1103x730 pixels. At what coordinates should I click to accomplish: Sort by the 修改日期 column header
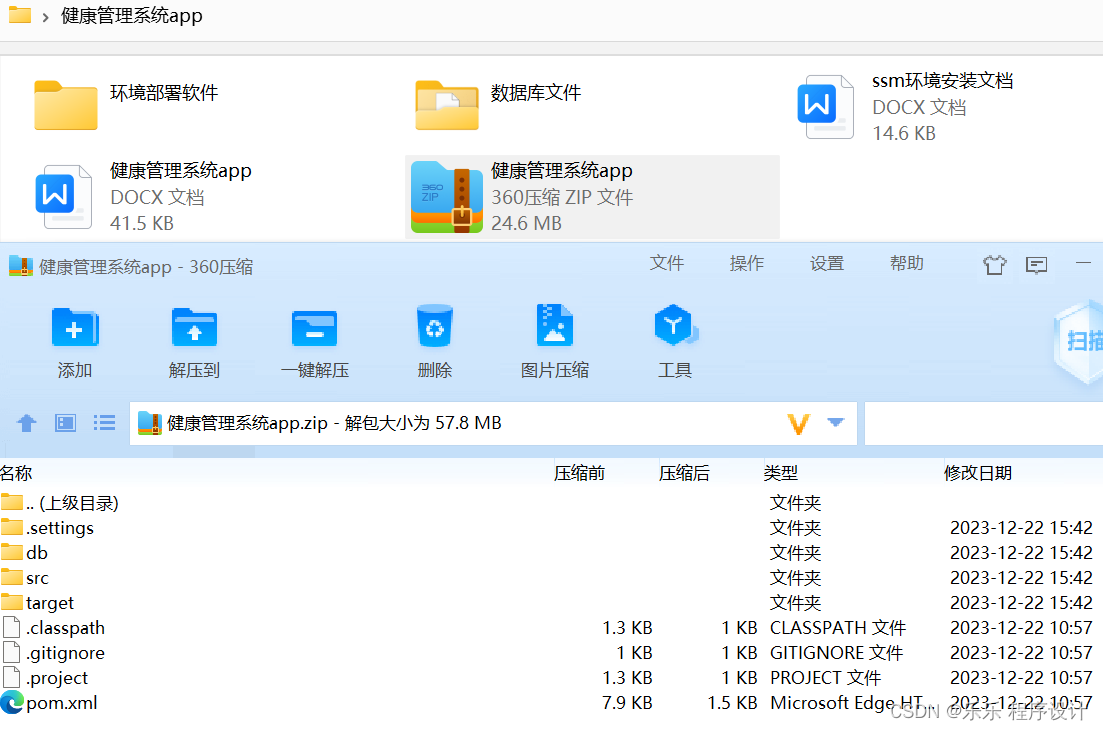tap(978, 473)
